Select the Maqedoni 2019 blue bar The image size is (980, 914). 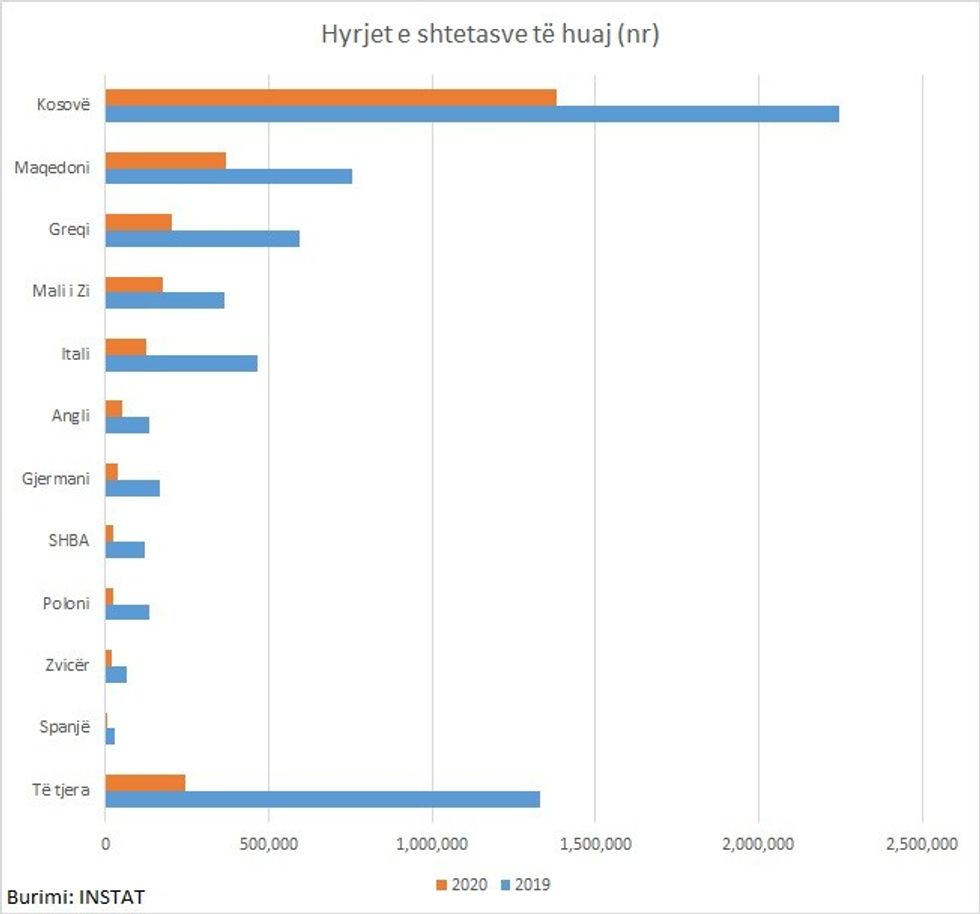[228, 176]
